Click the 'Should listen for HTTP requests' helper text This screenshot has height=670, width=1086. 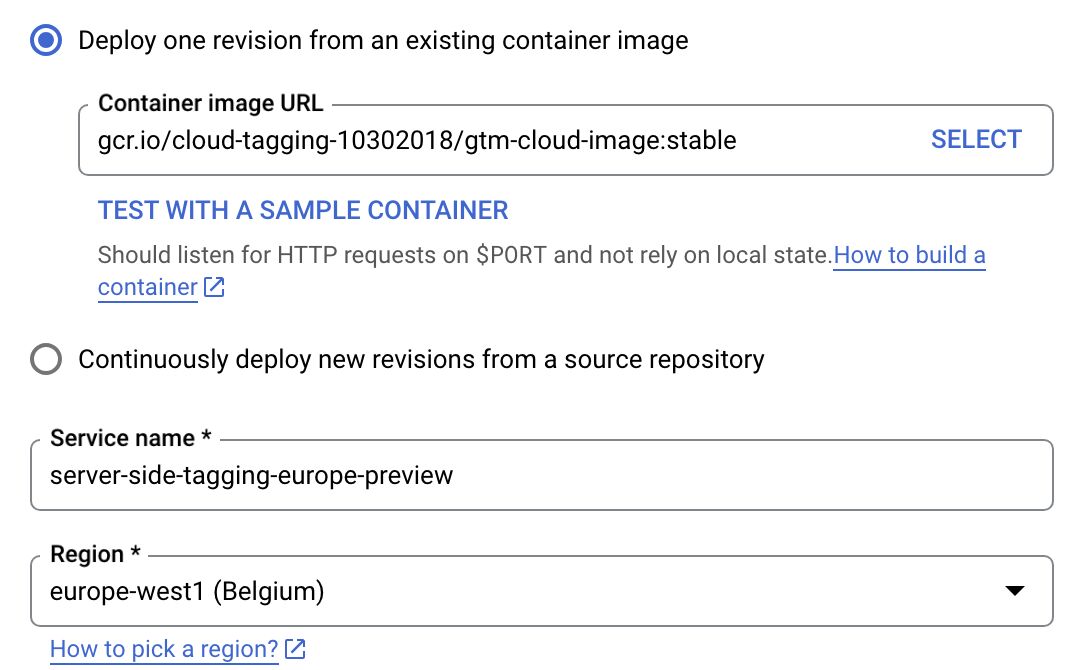coord(464,255)
